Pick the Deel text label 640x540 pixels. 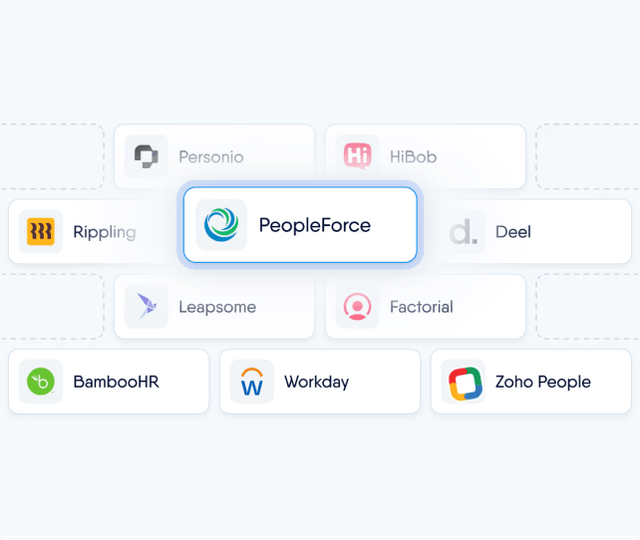pos(513,232)
